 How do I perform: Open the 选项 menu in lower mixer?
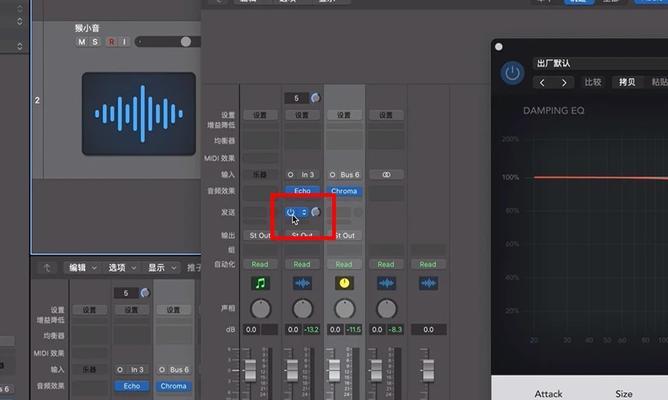click(x=122, y=267)
